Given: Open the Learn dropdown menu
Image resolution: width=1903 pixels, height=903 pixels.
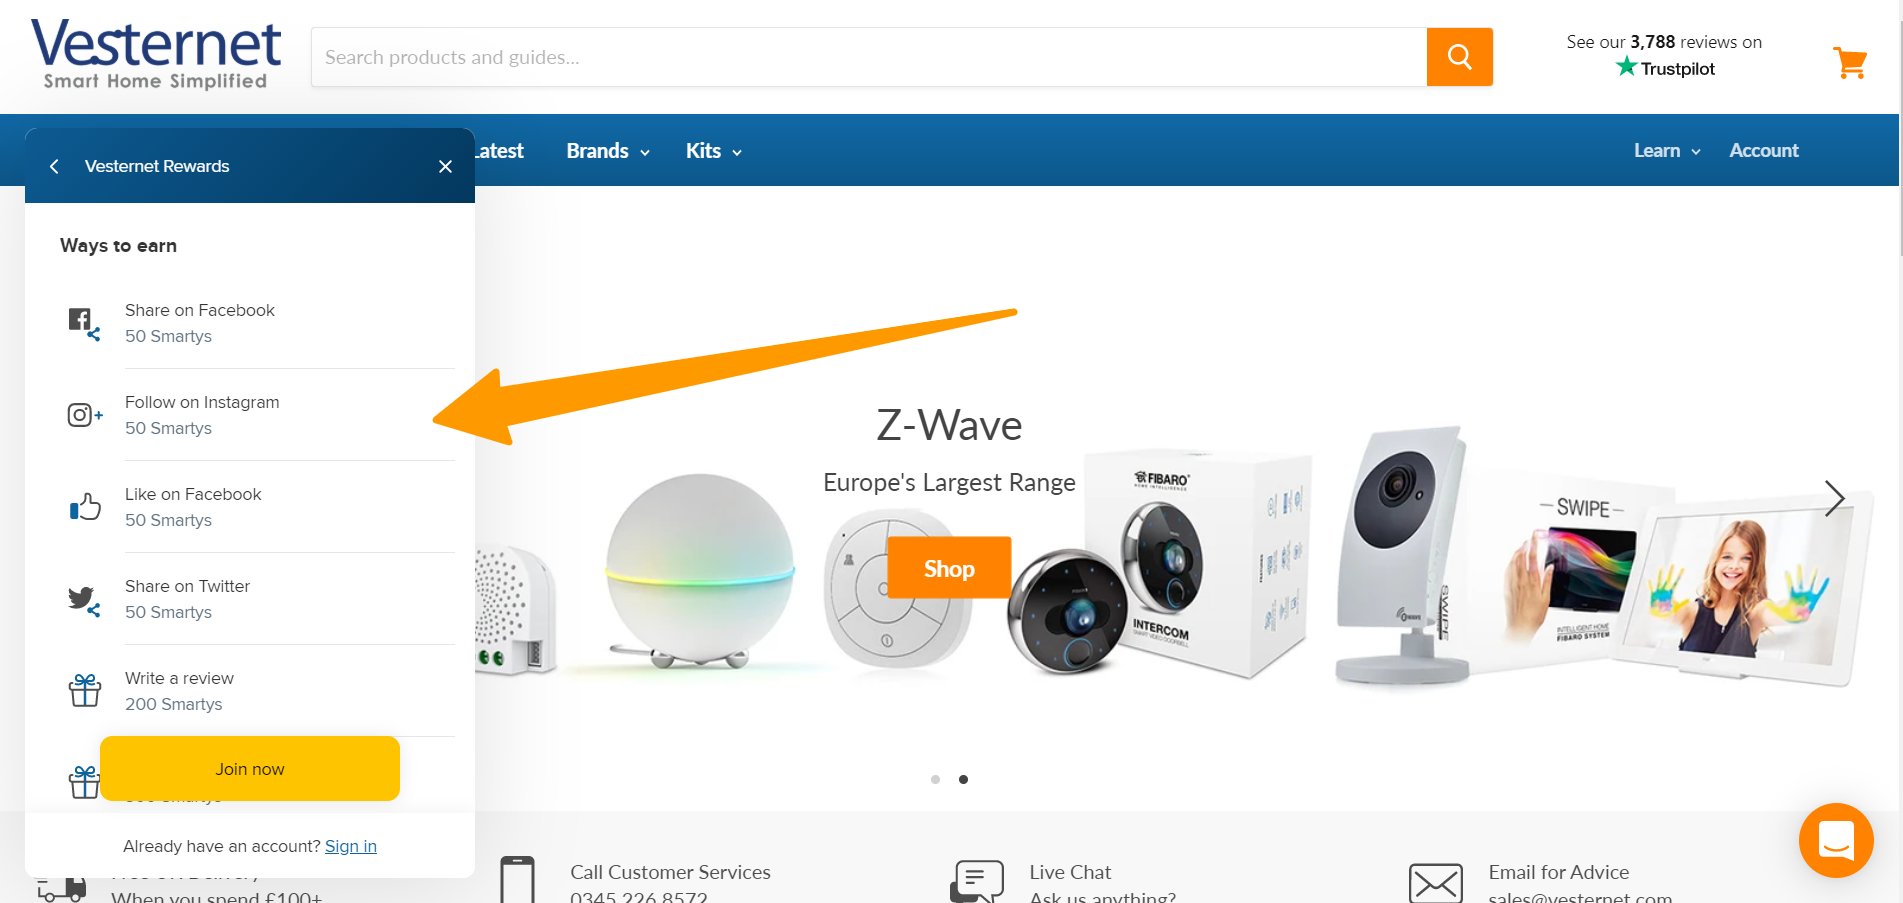Looking at the screenshot, I should coord(1667,151).
